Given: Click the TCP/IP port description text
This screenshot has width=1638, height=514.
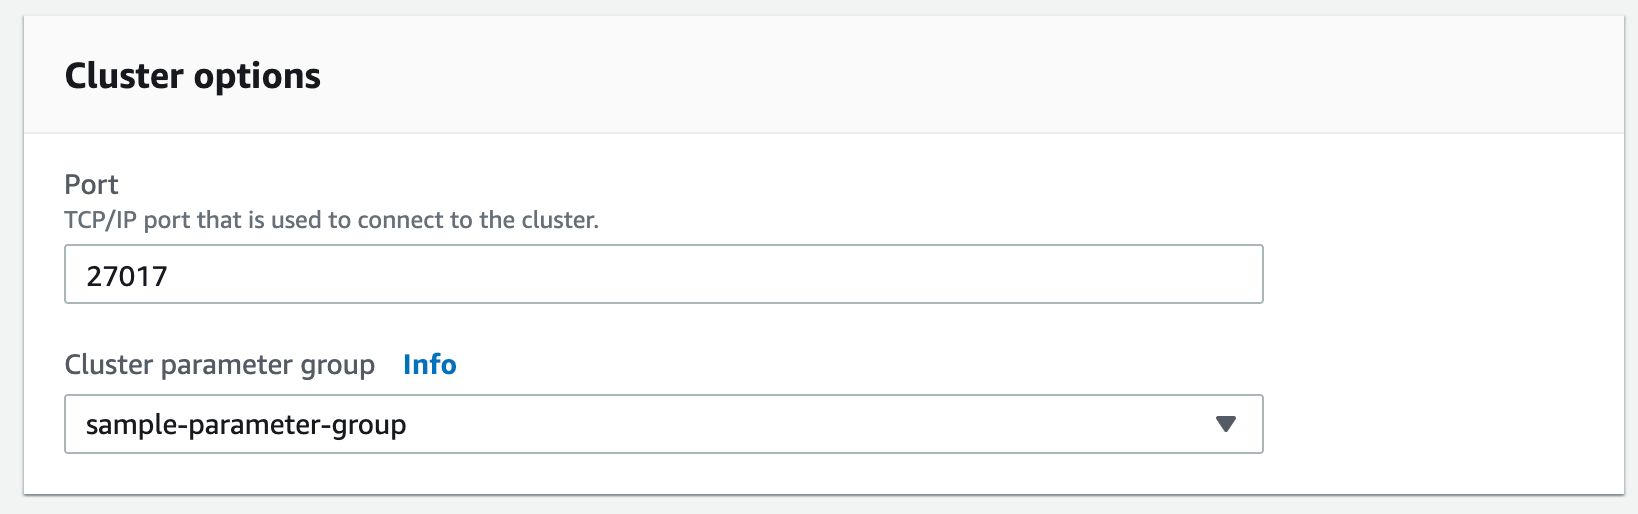Looking at the screenshot, I should [332, 220].
